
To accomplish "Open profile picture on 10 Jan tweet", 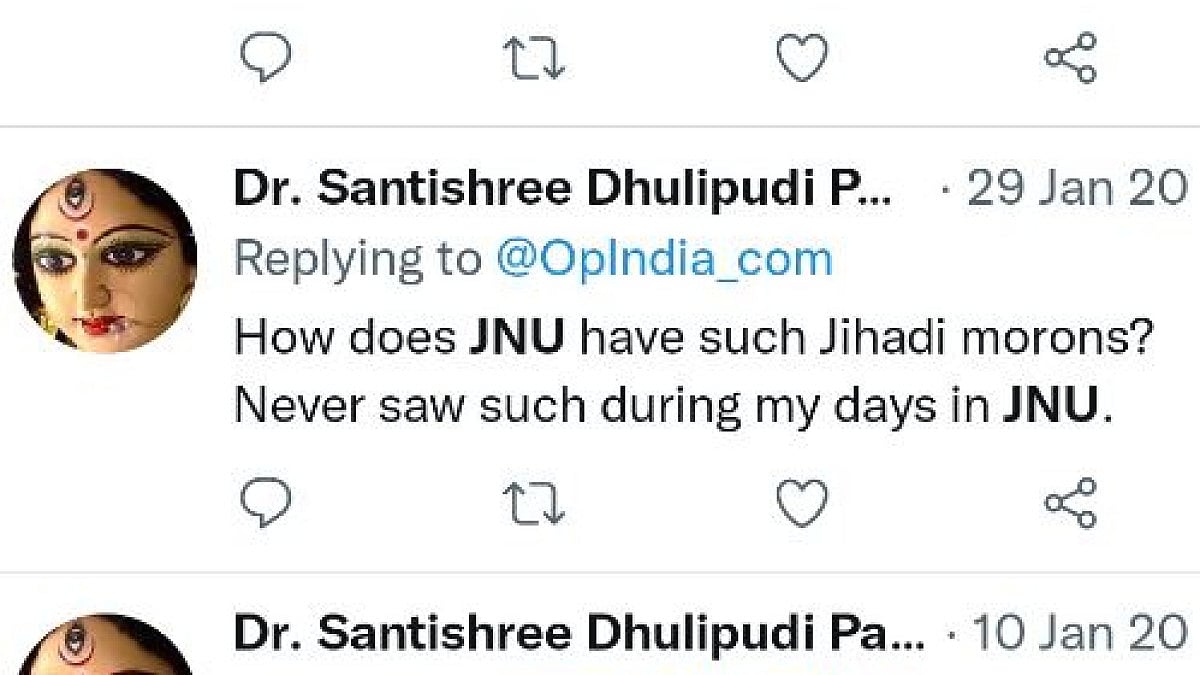I will [x=104, y=648].
